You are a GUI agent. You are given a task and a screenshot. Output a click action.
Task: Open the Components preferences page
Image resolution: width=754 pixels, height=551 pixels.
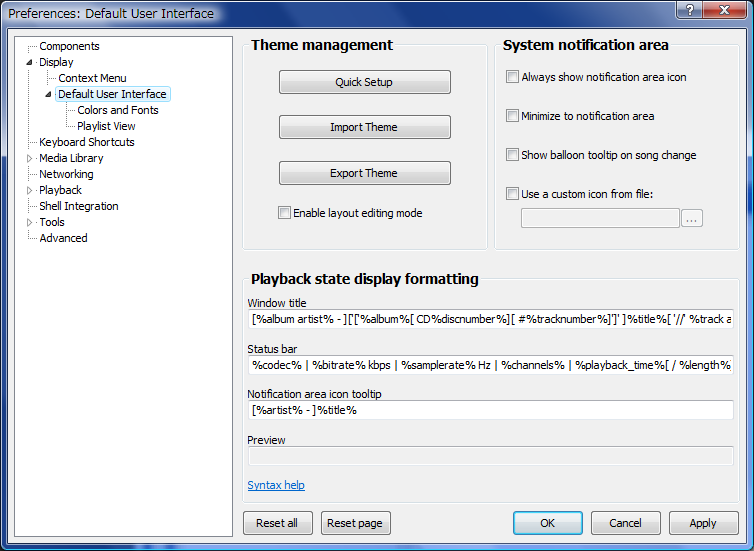[69, 46]
